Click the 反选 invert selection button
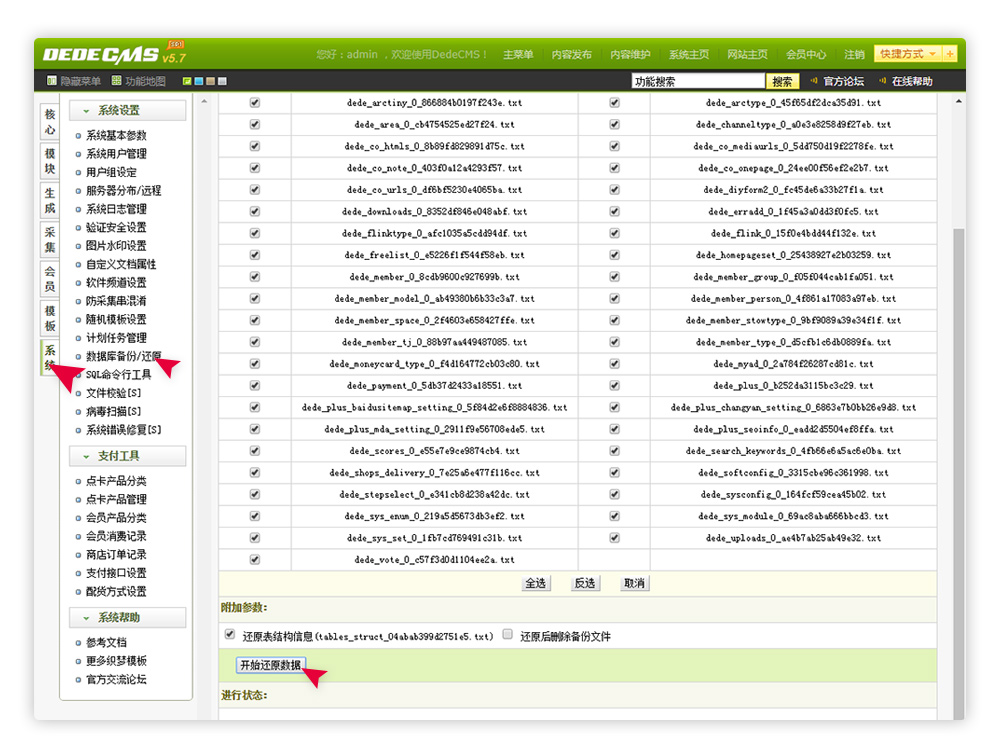 point(584,583)
